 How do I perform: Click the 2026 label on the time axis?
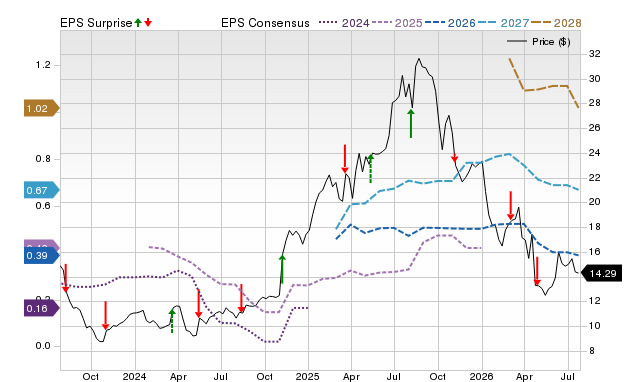tap(482, 376)
